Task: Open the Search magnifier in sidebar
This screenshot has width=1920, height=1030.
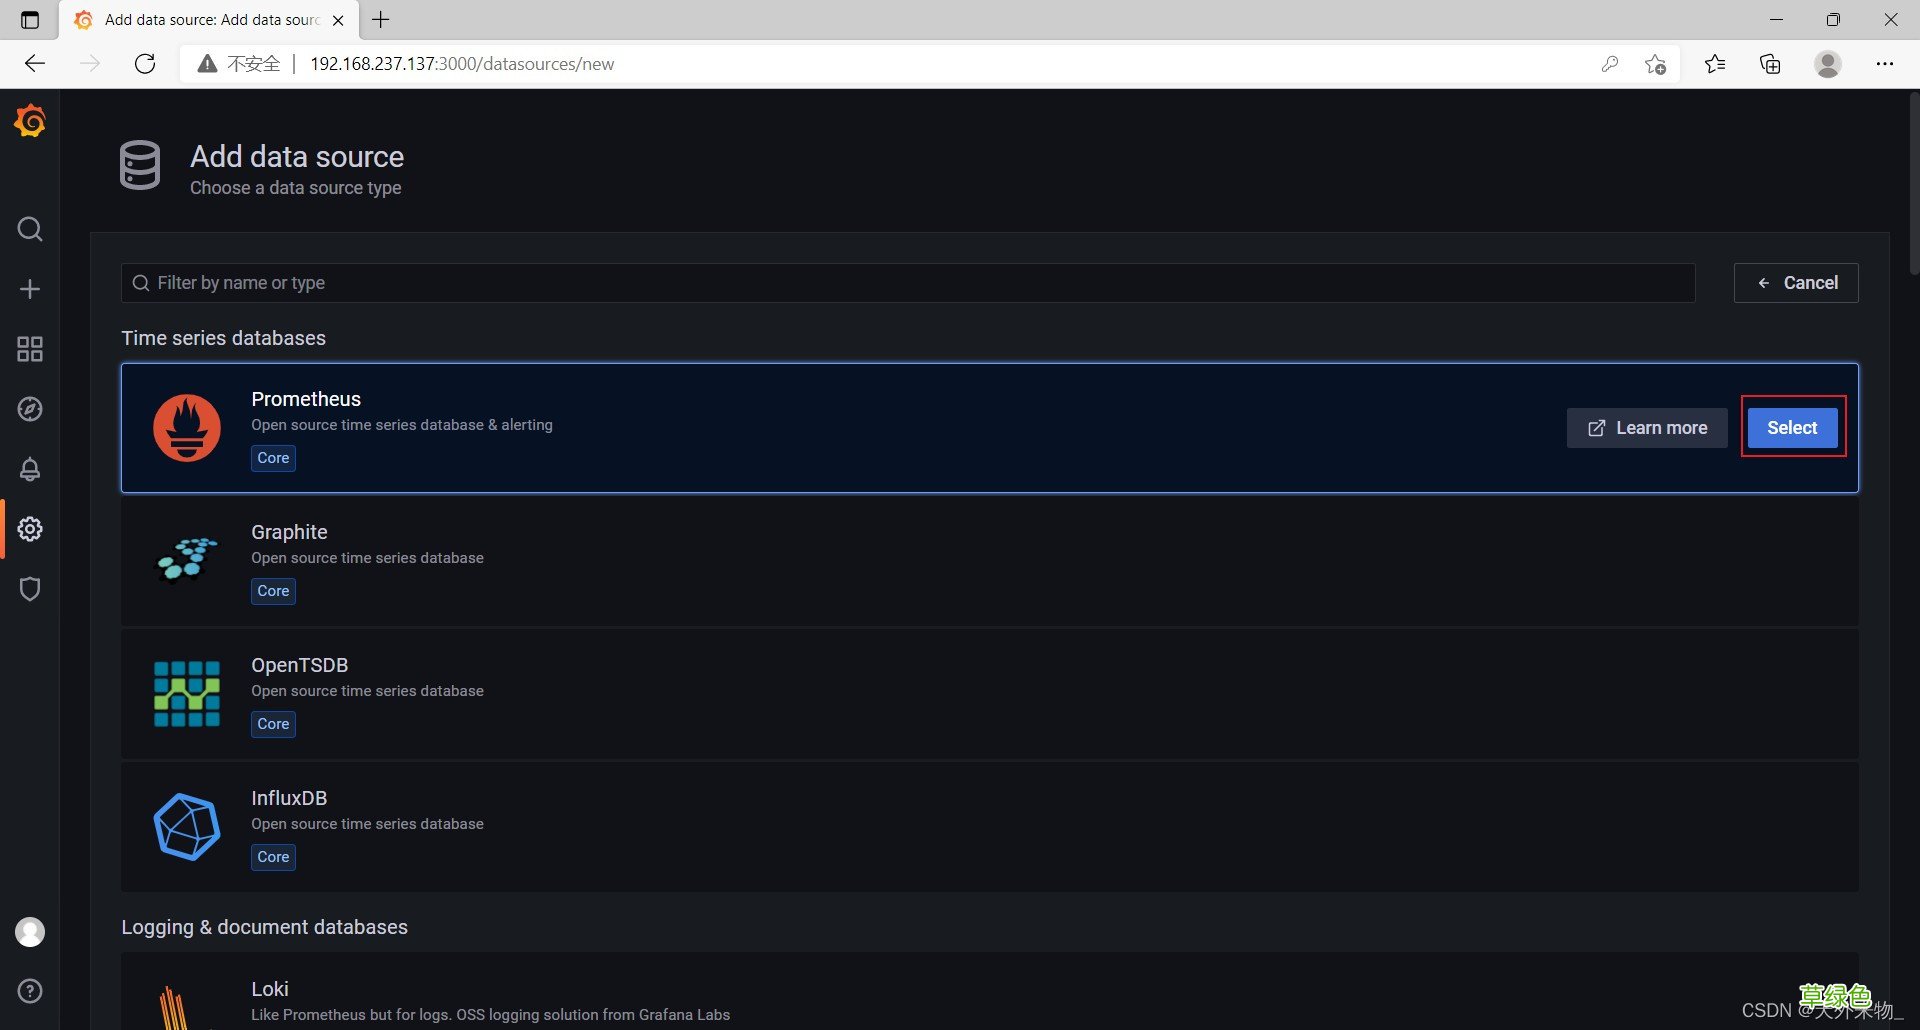Action: pos(30,229)
